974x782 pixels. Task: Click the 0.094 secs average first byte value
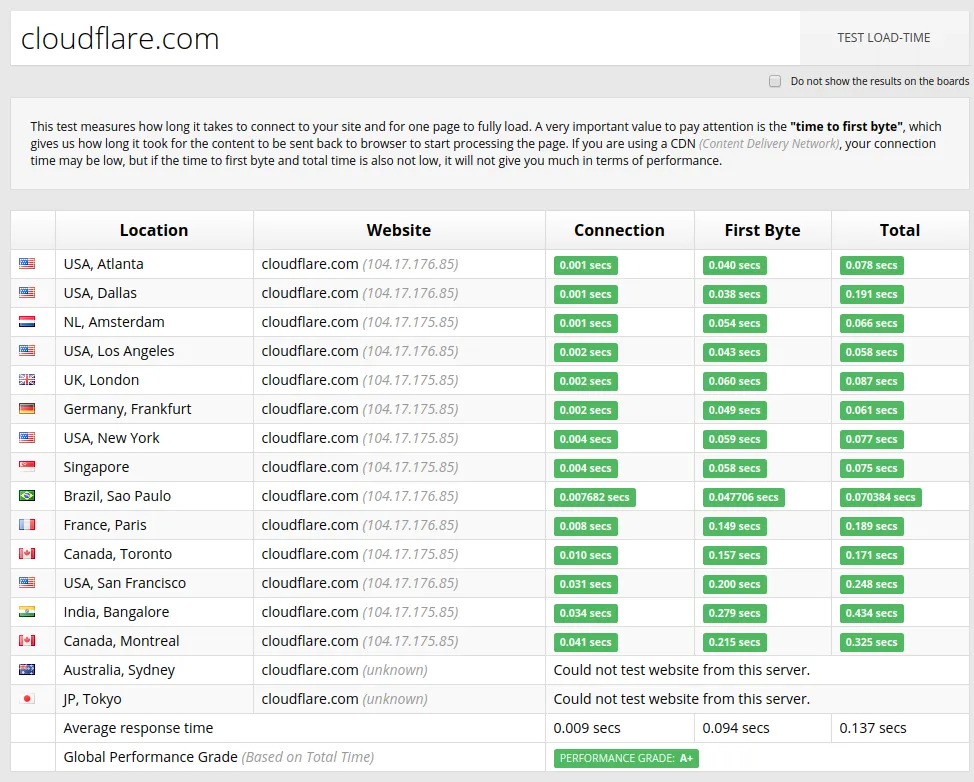[736, 728]
